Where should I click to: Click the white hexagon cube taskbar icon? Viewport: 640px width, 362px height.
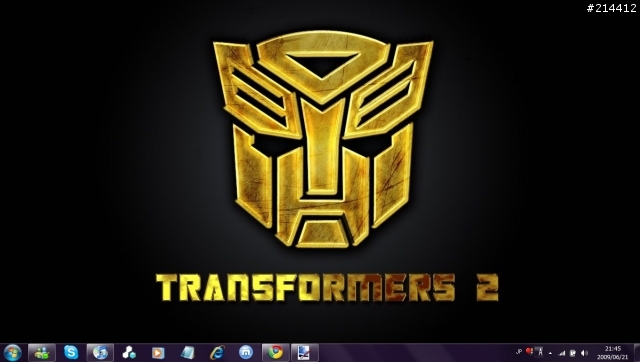(129, 353)
